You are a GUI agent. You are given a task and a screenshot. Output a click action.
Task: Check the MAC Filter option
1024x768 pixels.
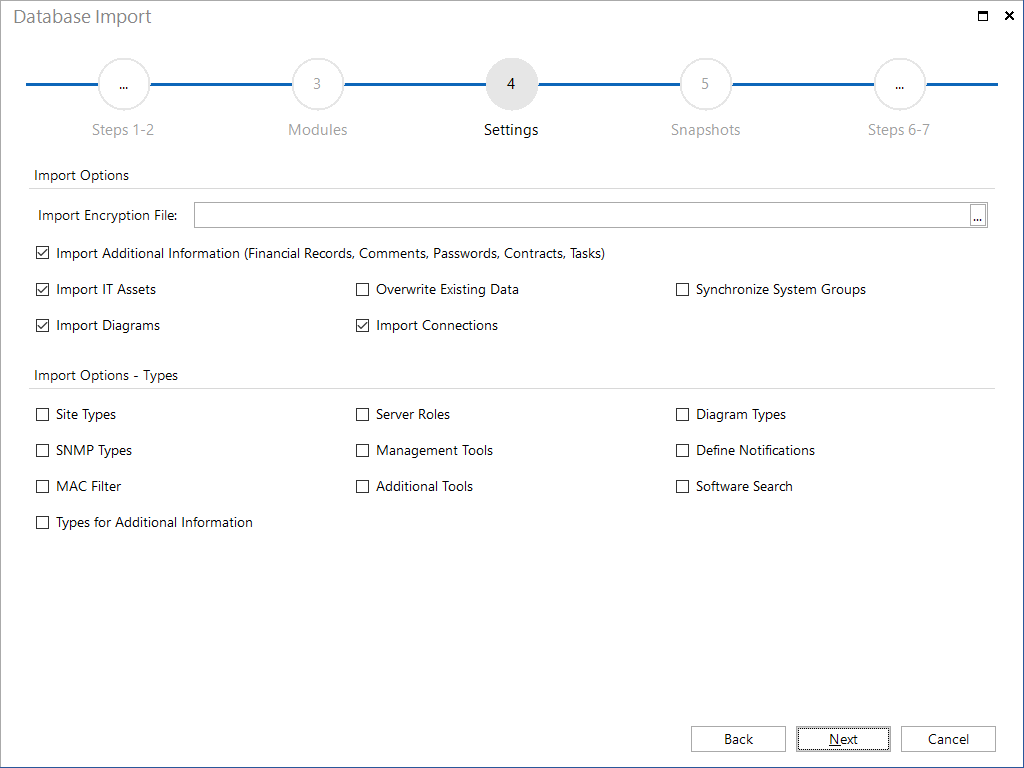click(42, 486)
